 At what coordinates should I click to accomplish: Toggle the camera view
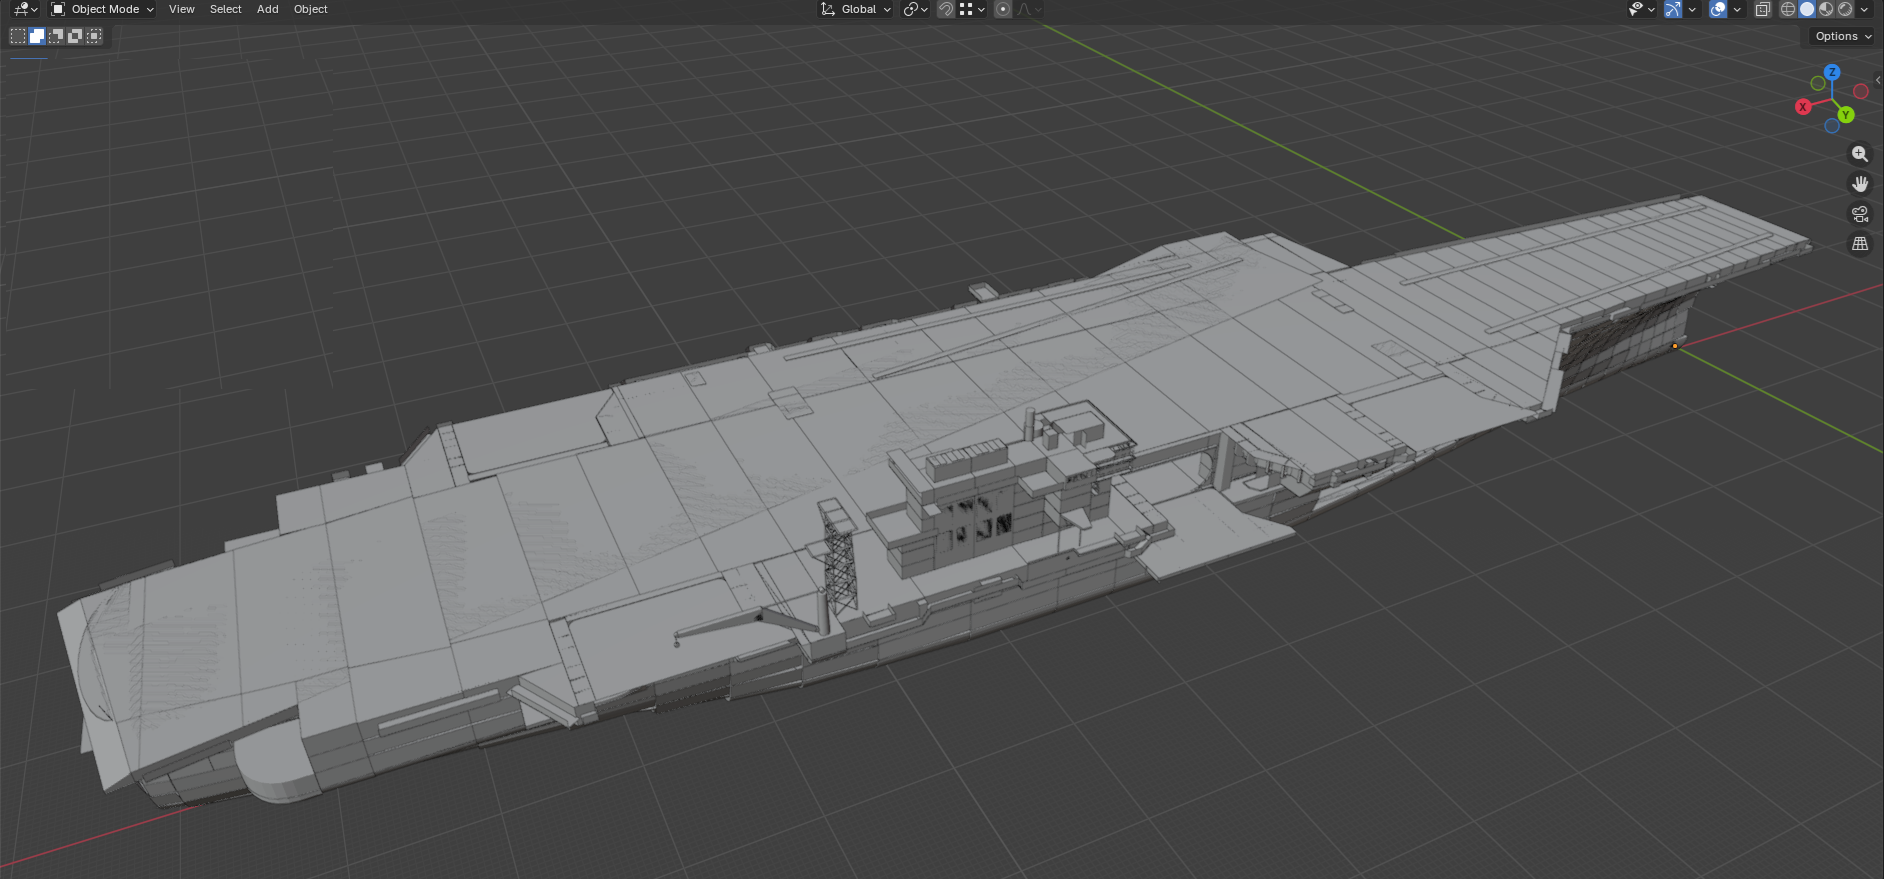1860,214
